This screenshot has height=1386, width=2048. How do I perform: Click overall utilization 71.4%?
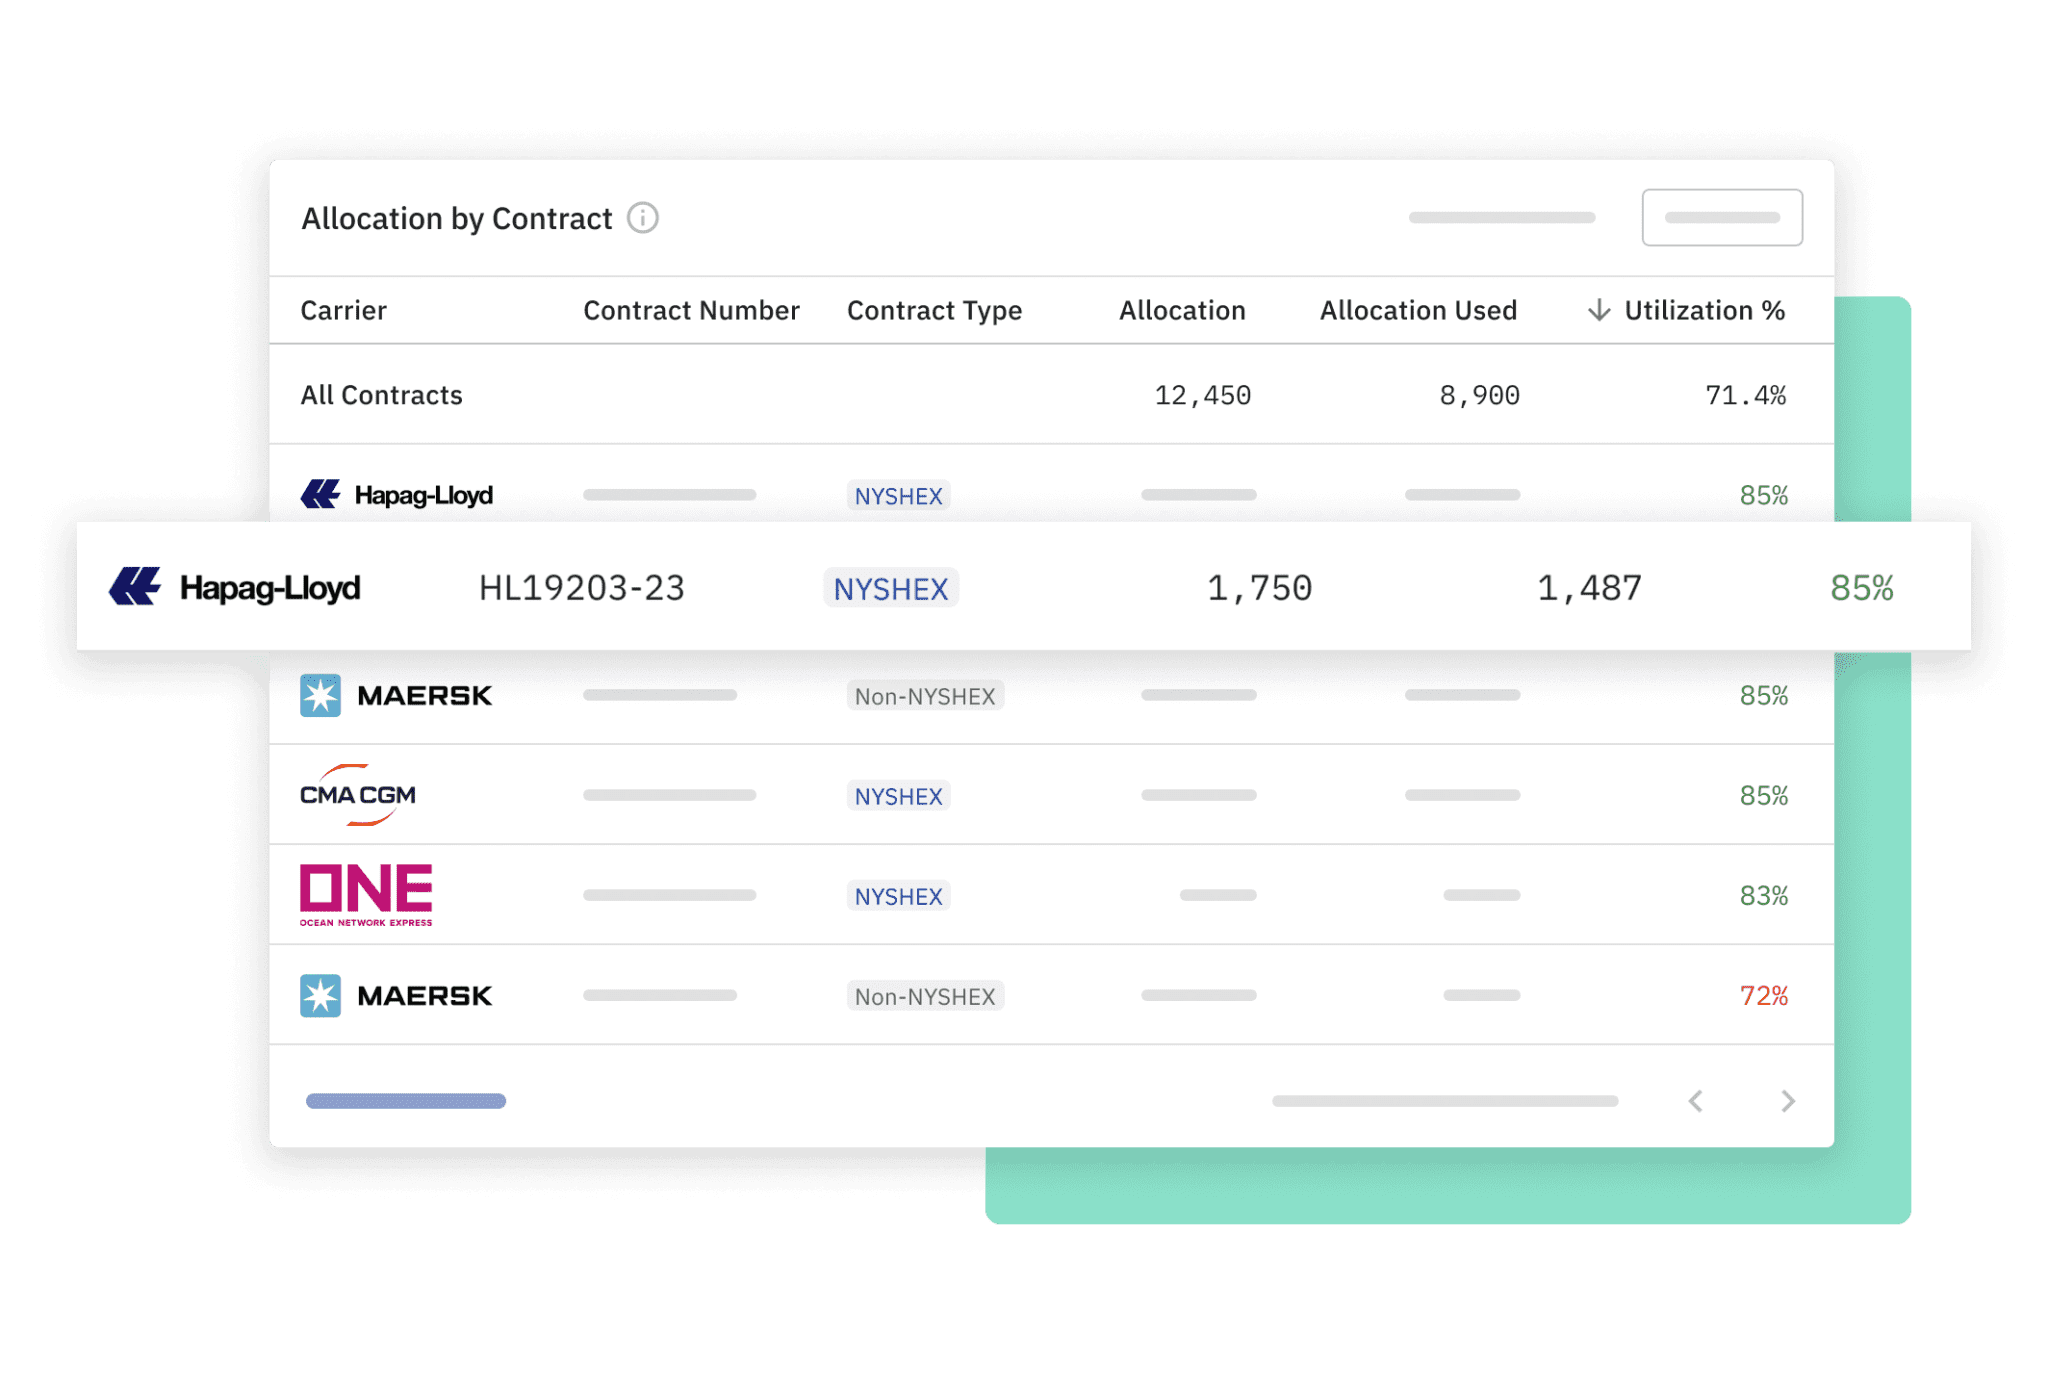1745,396
